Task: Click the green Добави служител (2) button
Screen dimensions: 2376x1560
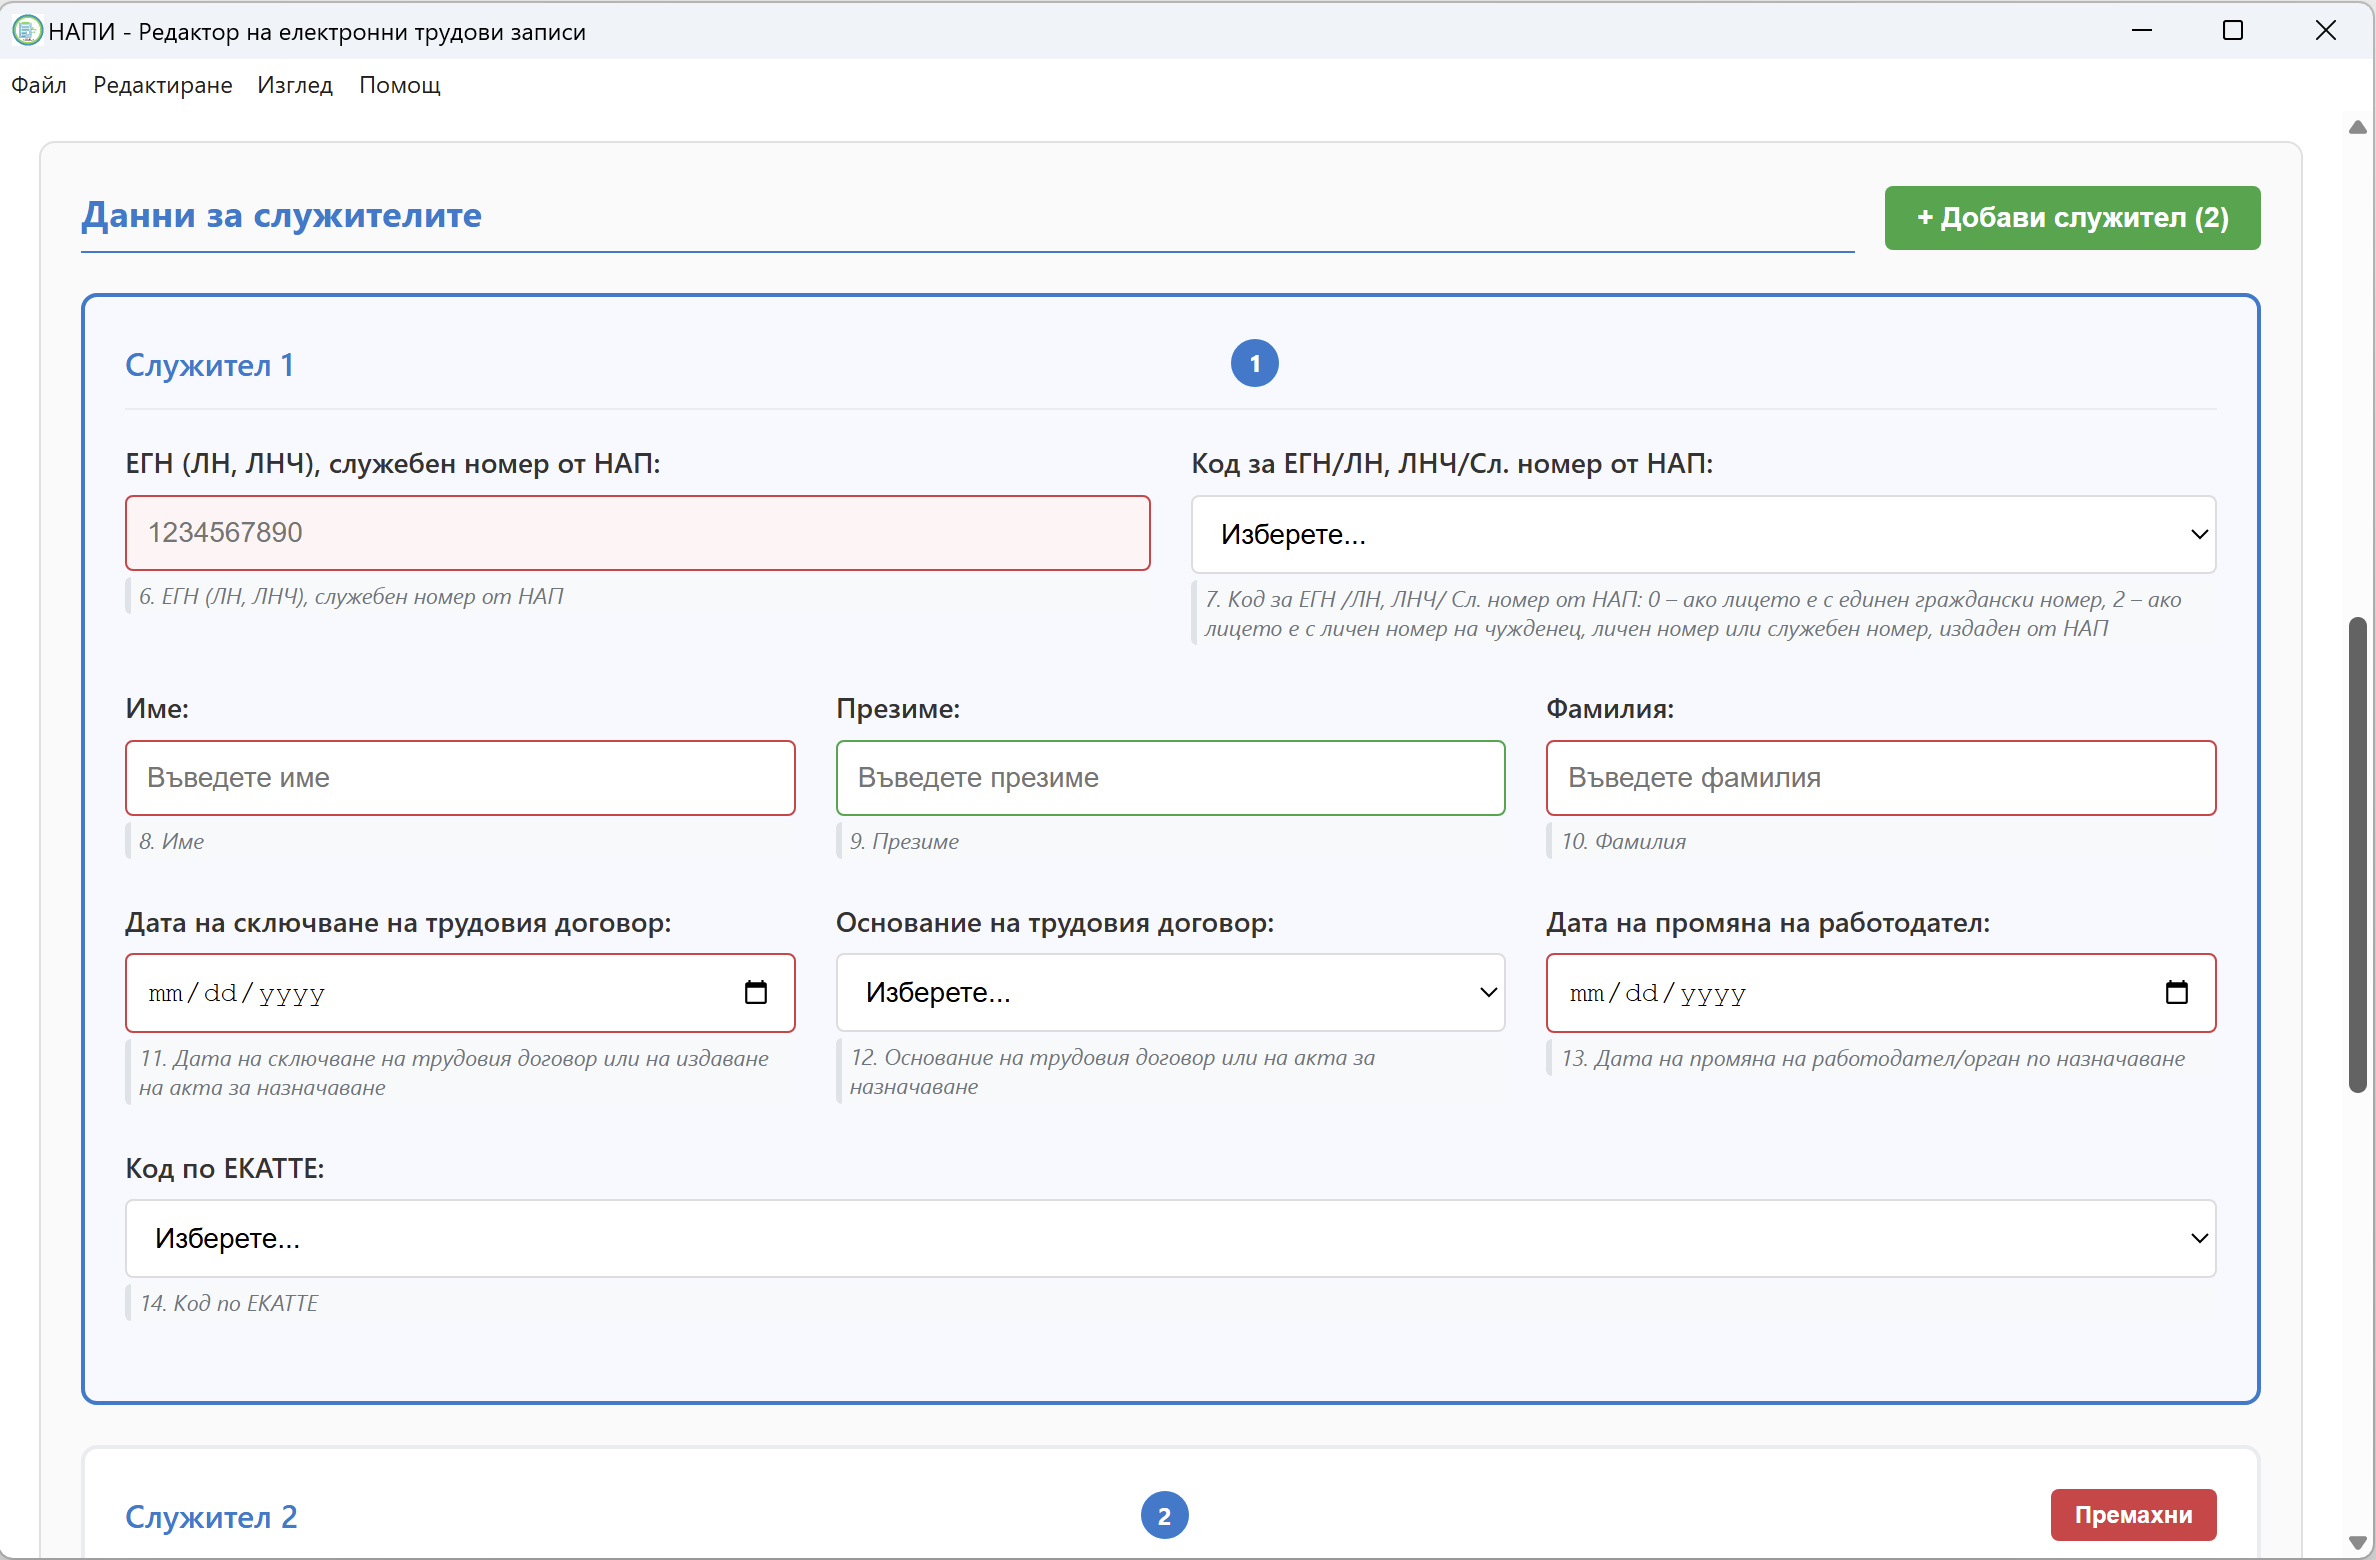Action: 2072,218
